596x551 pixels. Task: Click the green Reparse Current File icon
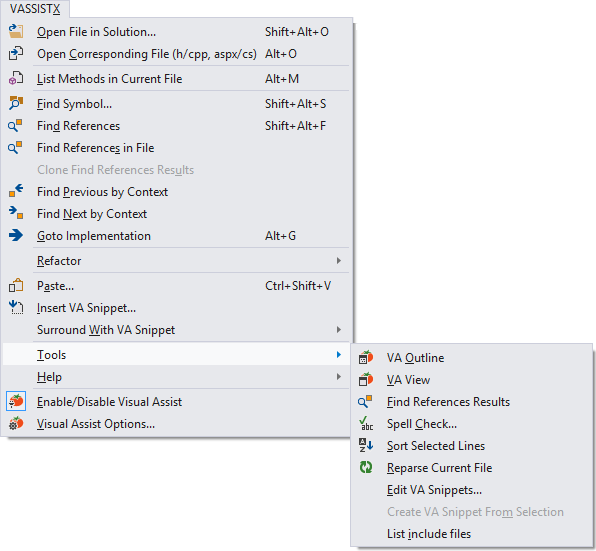pyautogui.click(x=366, y=467)
